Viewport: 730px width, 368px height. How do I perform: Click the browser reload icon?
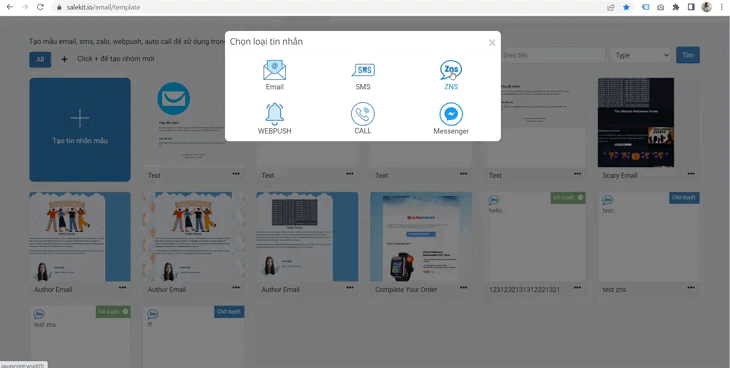pos(41,7)
